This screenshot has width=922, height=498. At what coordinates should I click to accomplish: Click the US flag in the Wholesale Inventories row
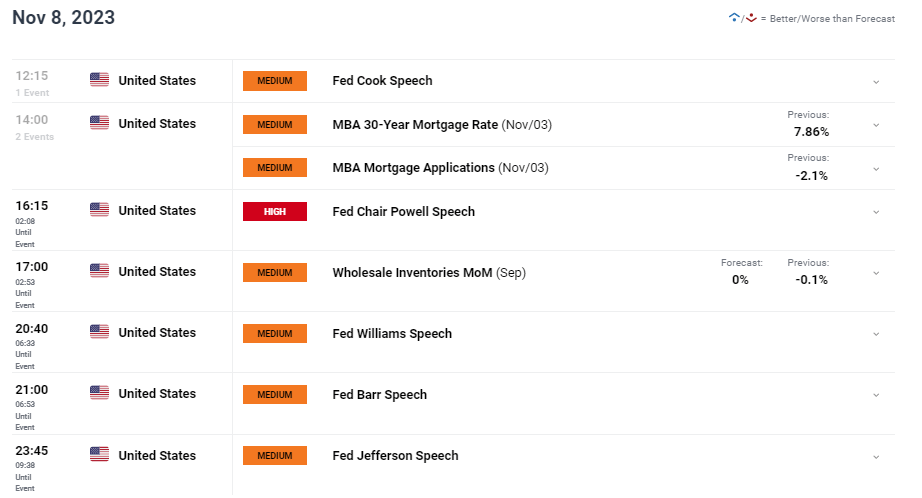(99, 270)
